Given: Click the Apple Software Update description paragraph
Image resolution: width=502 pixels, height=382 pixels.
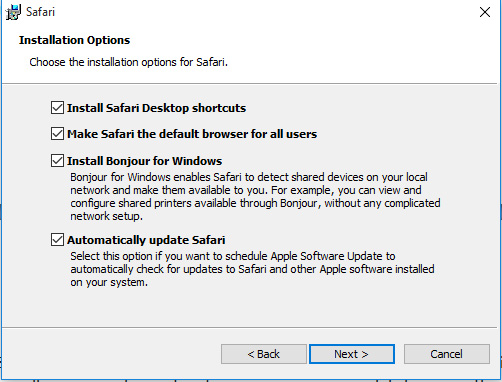Looking at the screenshot, I should click(x=252, y=269).
